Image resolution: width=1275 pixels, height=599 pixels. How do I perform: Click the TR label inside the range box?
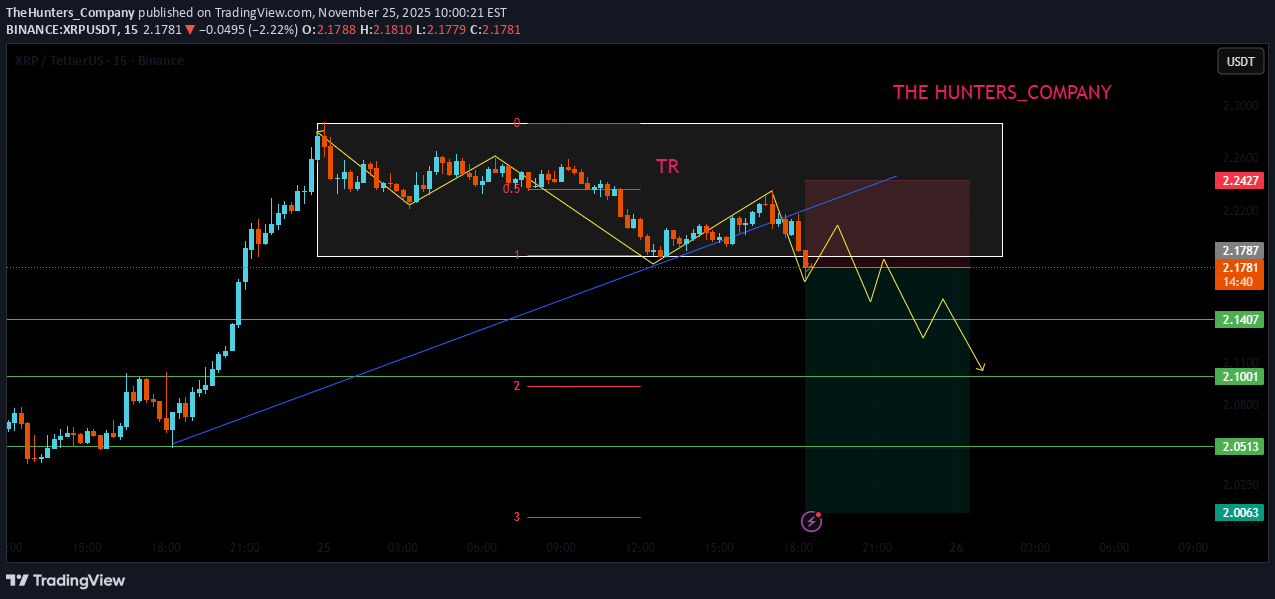point(667,166)
